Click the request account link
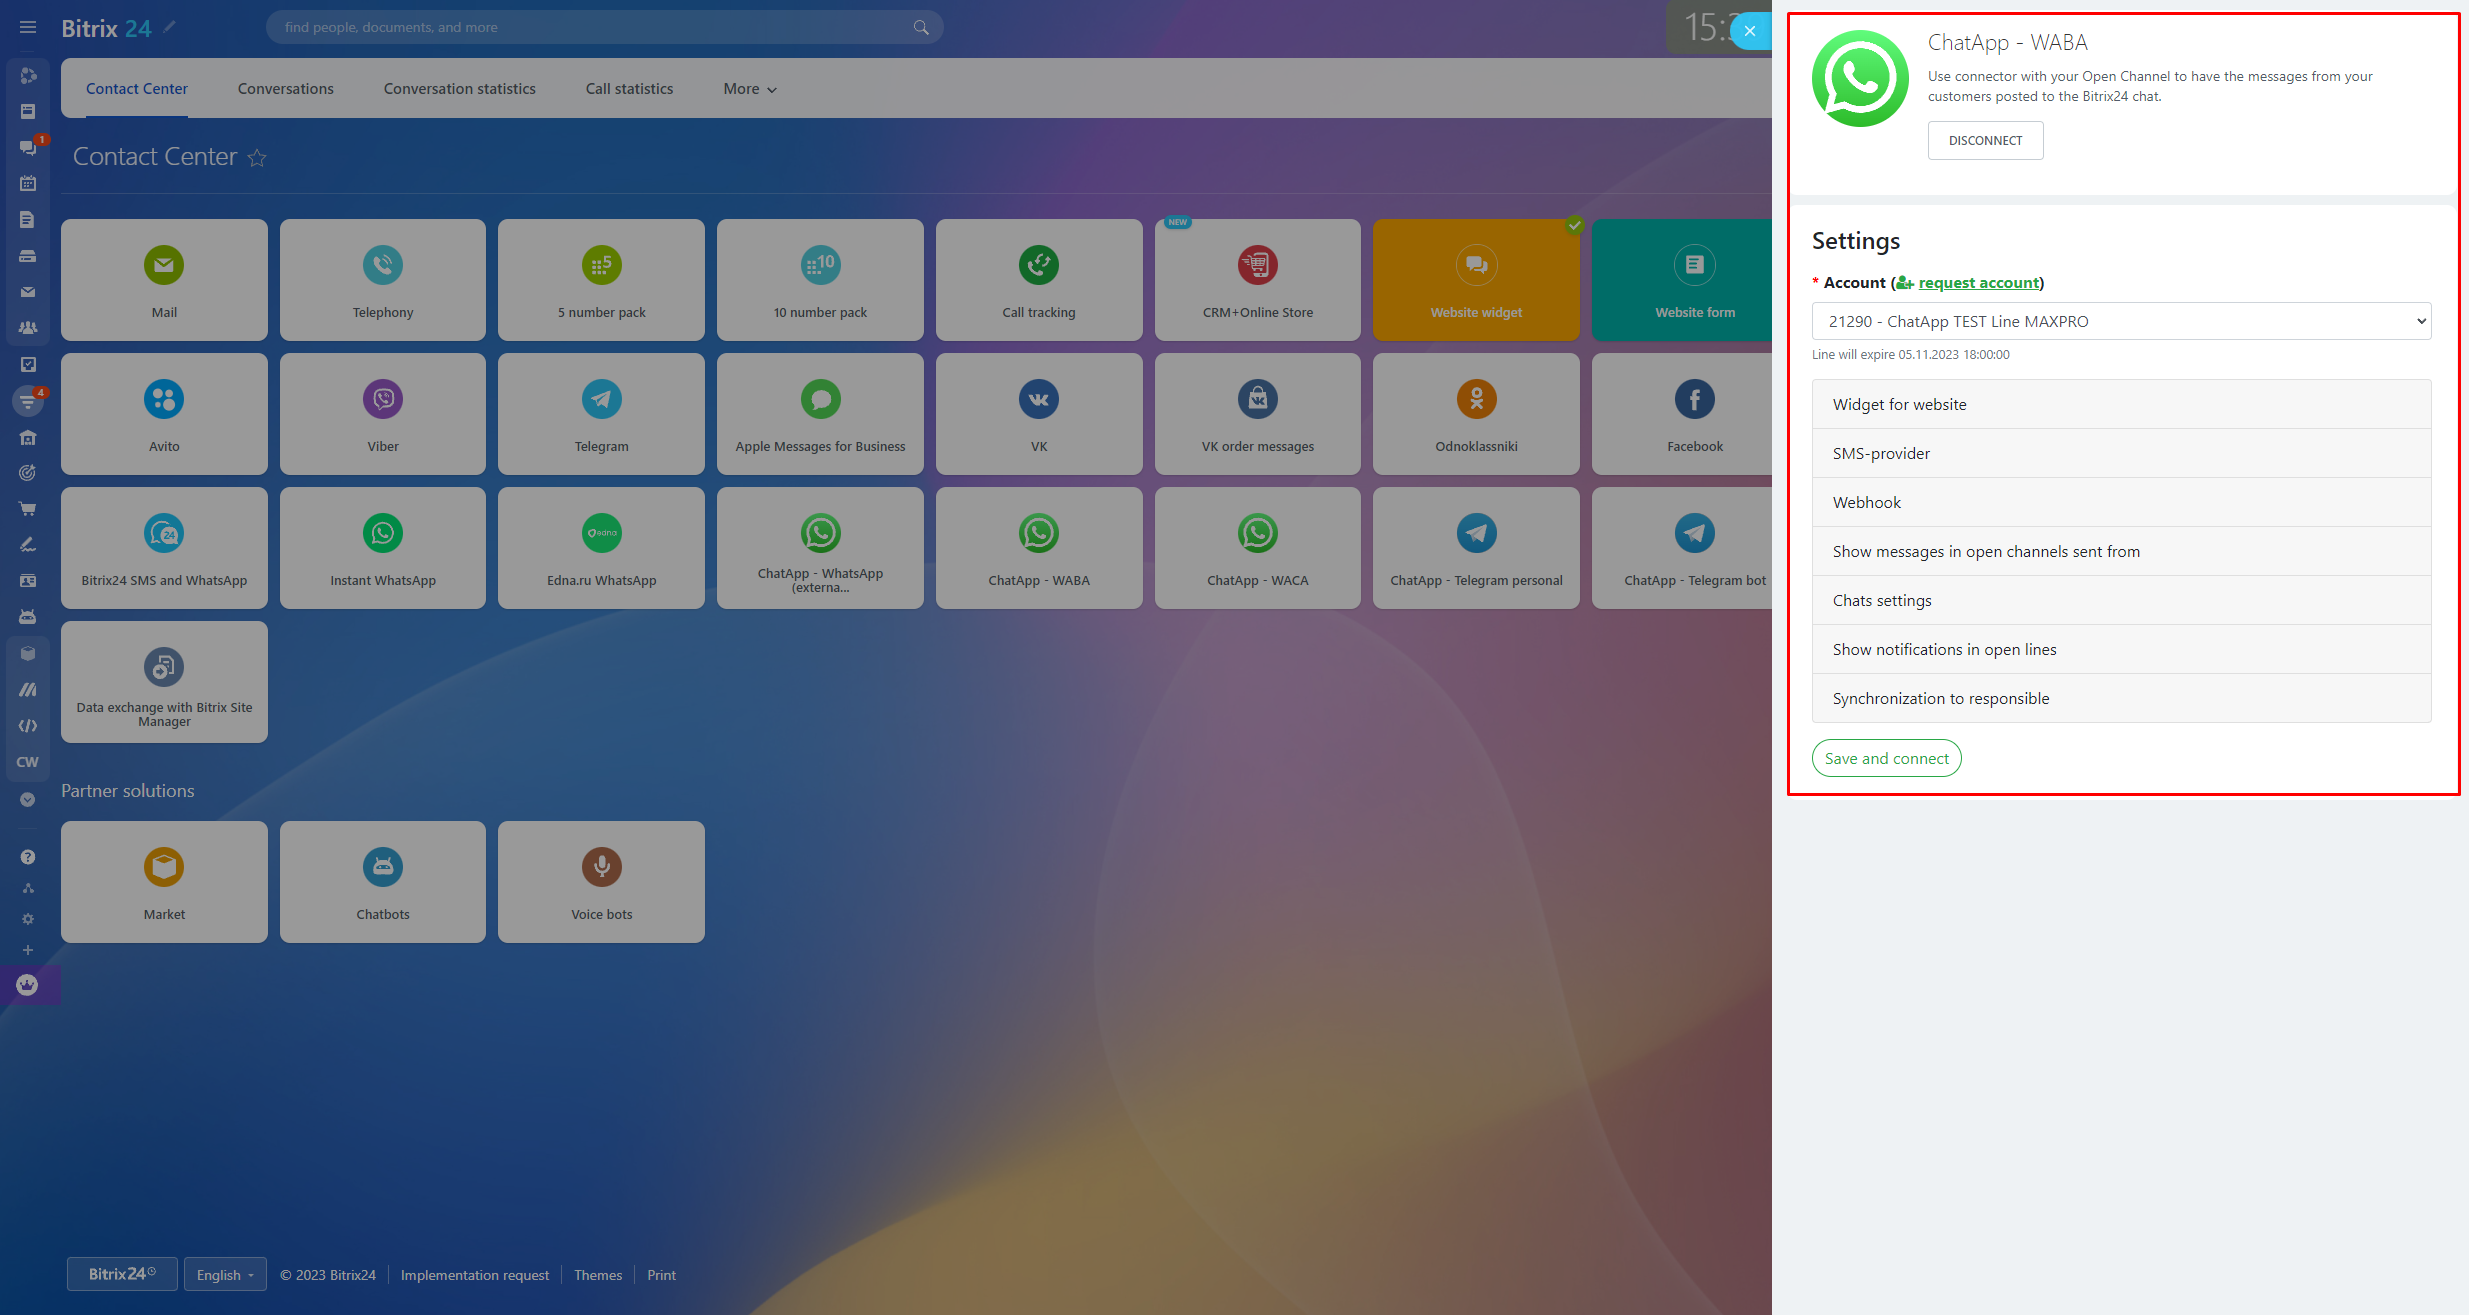Viewport: 2469px width, 1315px height. 1977,283
